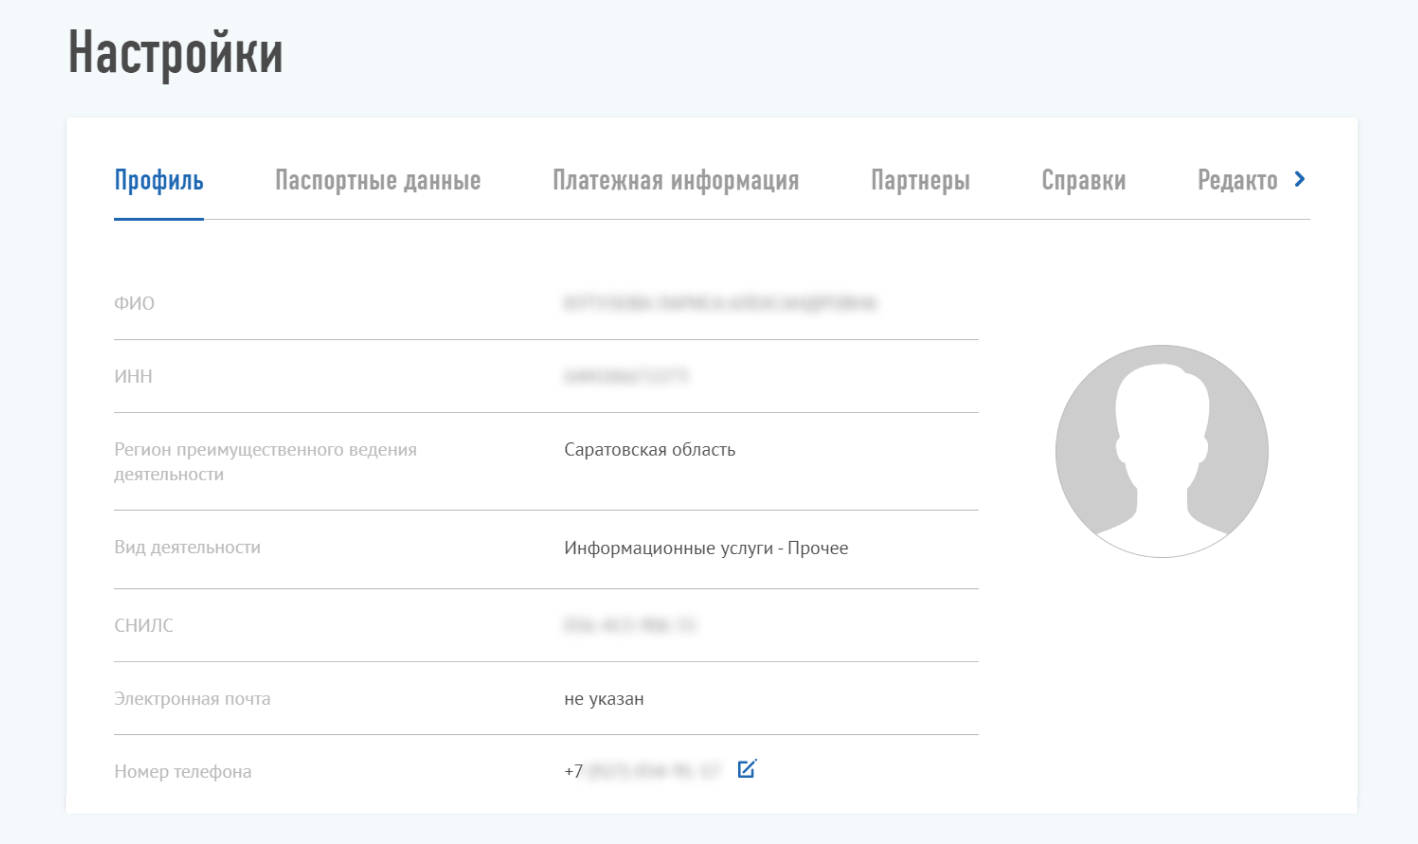Click the Регион преимущественного ведения деятельности label
Viewport: 1418px width, 844px height.
265,462
